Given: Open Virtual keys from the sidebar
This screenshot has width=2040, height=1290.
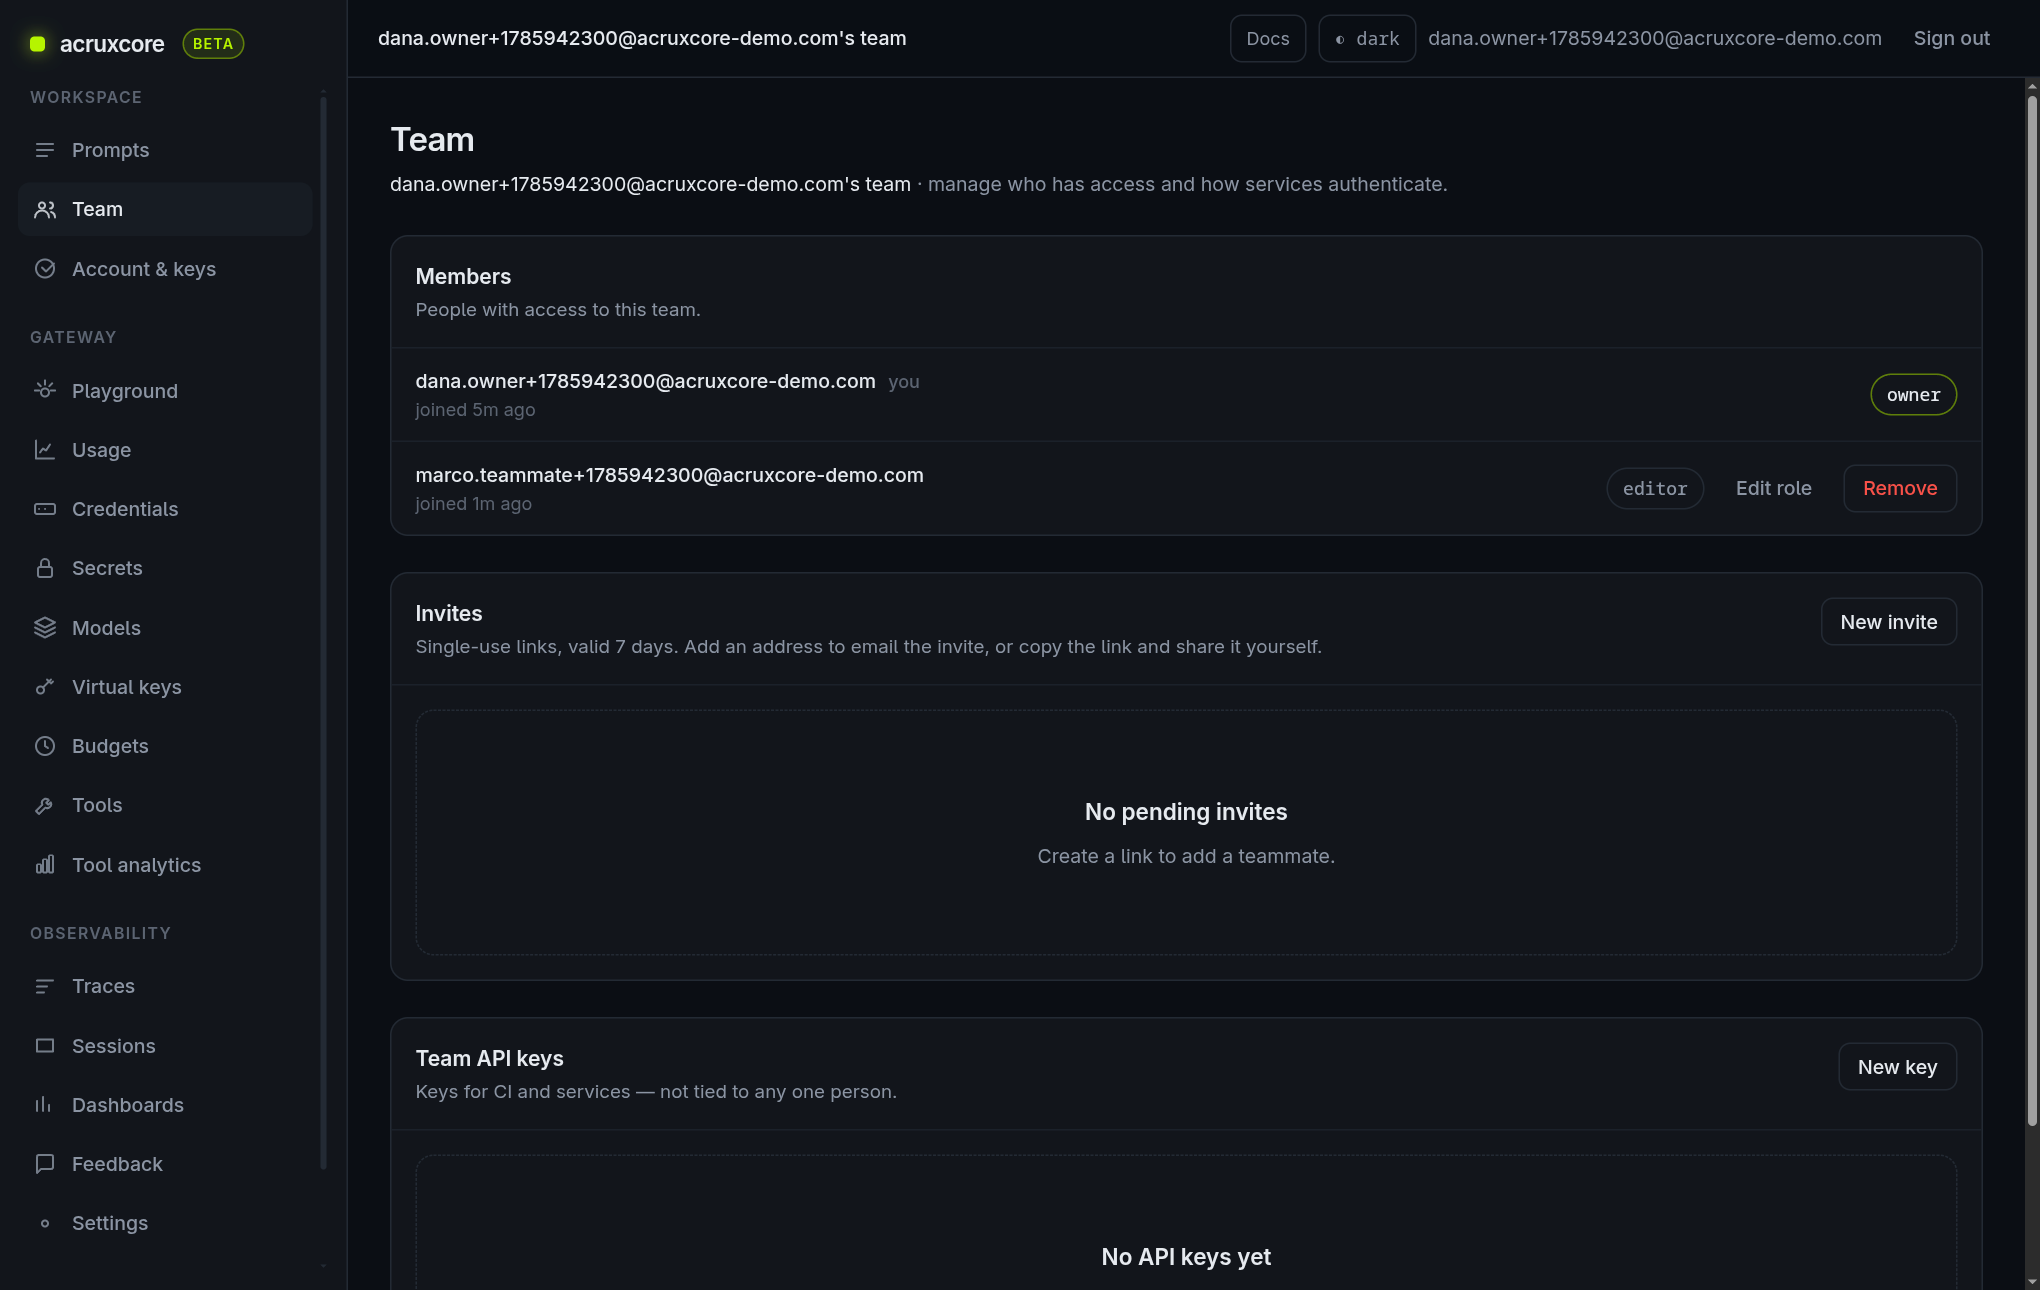Looking at the screenshot, I should 165,687.
